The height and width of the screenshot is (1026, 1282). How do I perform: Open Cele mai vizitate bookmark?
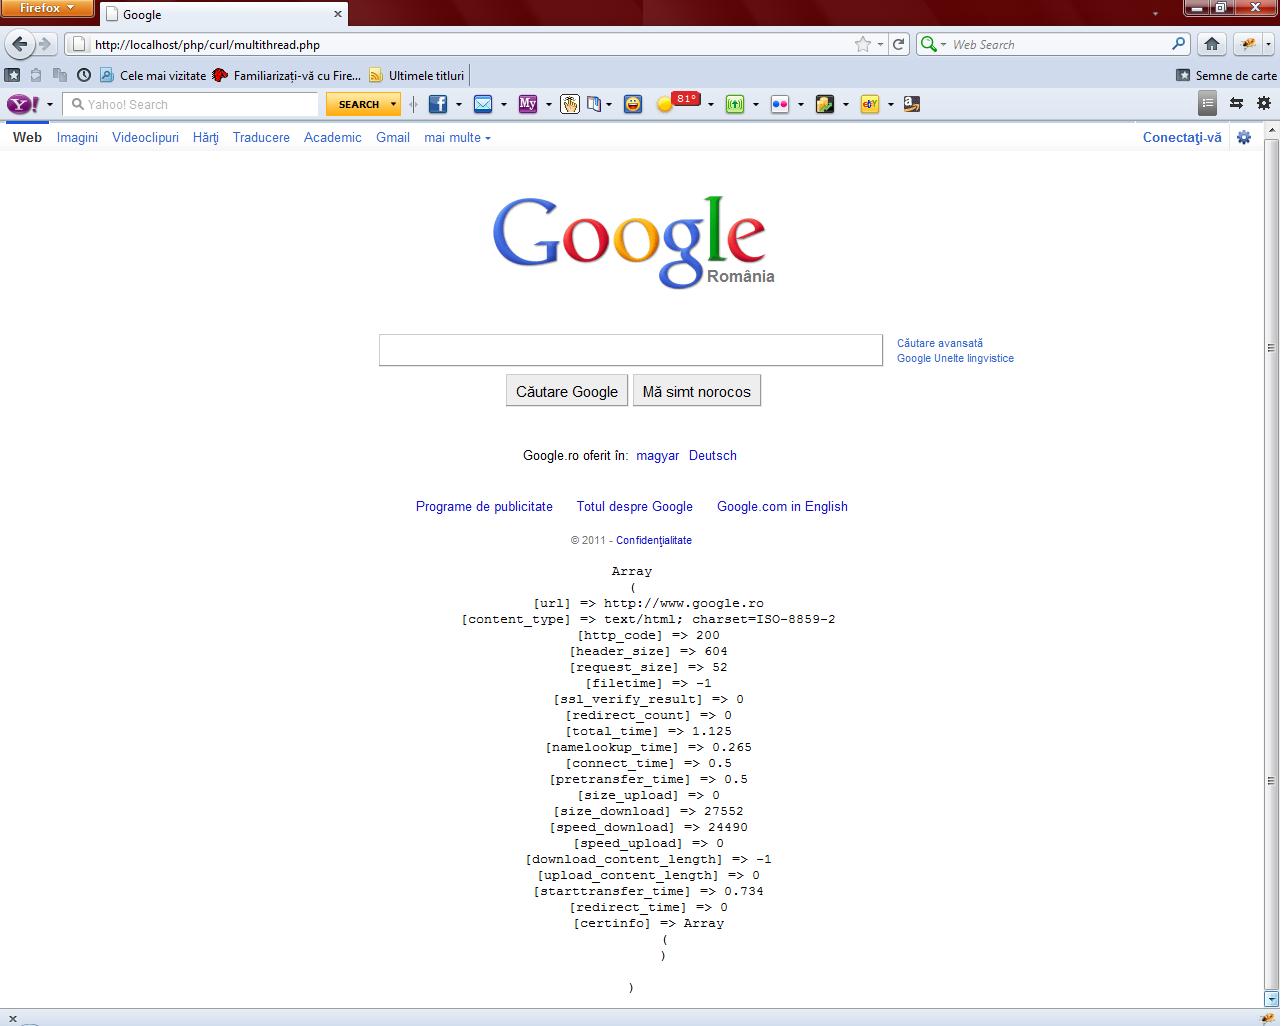click(x=152, y=75)
